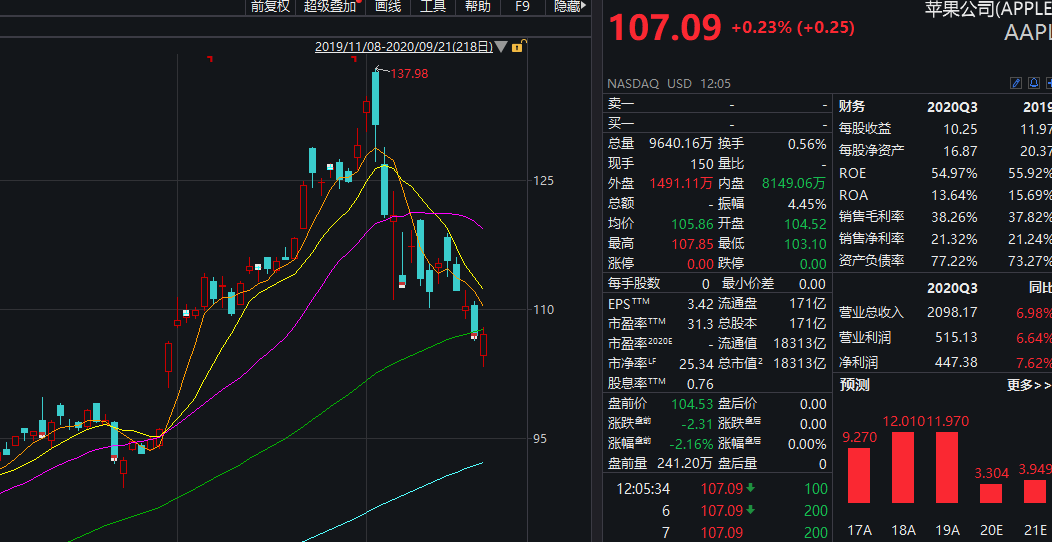Click the large 107.09 current price

[x=665, y=28]
